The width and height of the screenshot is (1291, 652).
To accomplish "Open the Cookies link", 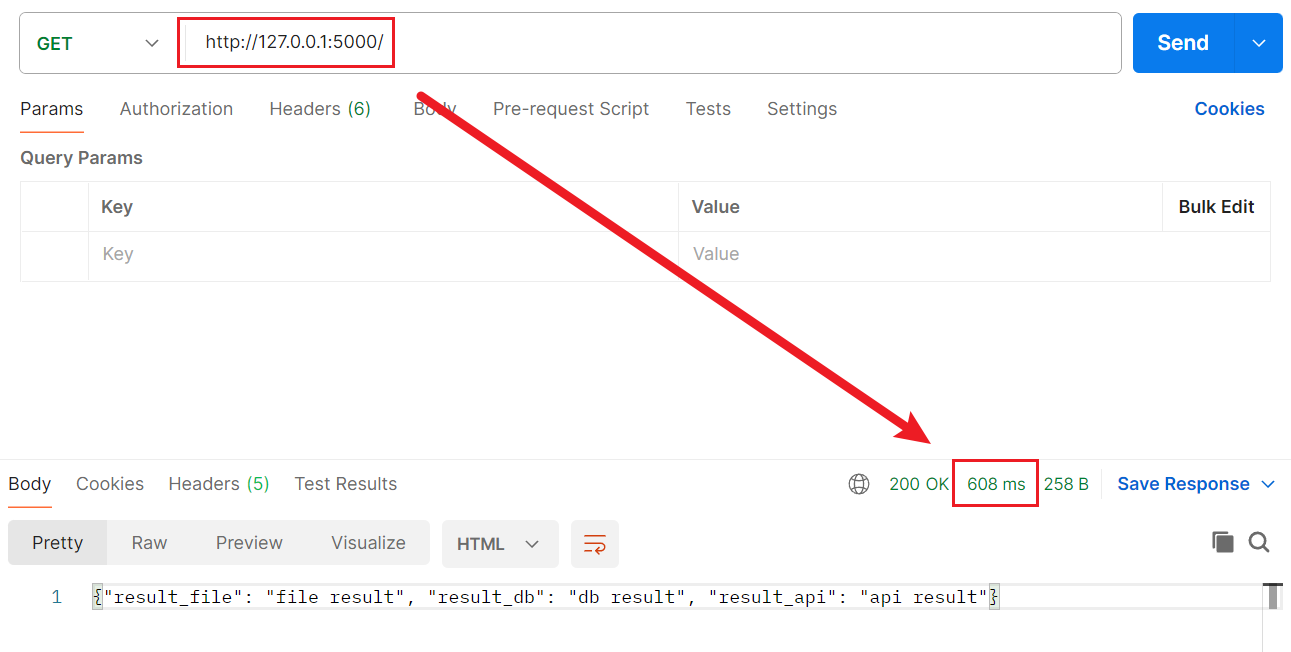I will [1230, 109].
